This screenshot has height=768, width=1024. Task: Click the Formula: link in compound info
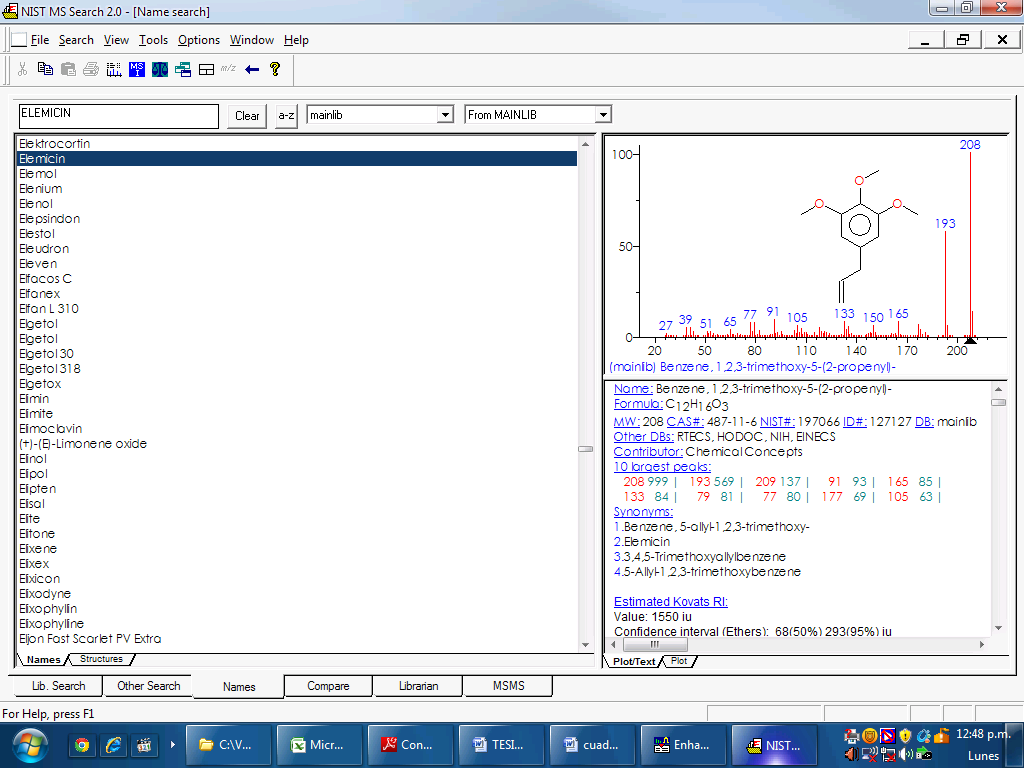coord(638,404)
